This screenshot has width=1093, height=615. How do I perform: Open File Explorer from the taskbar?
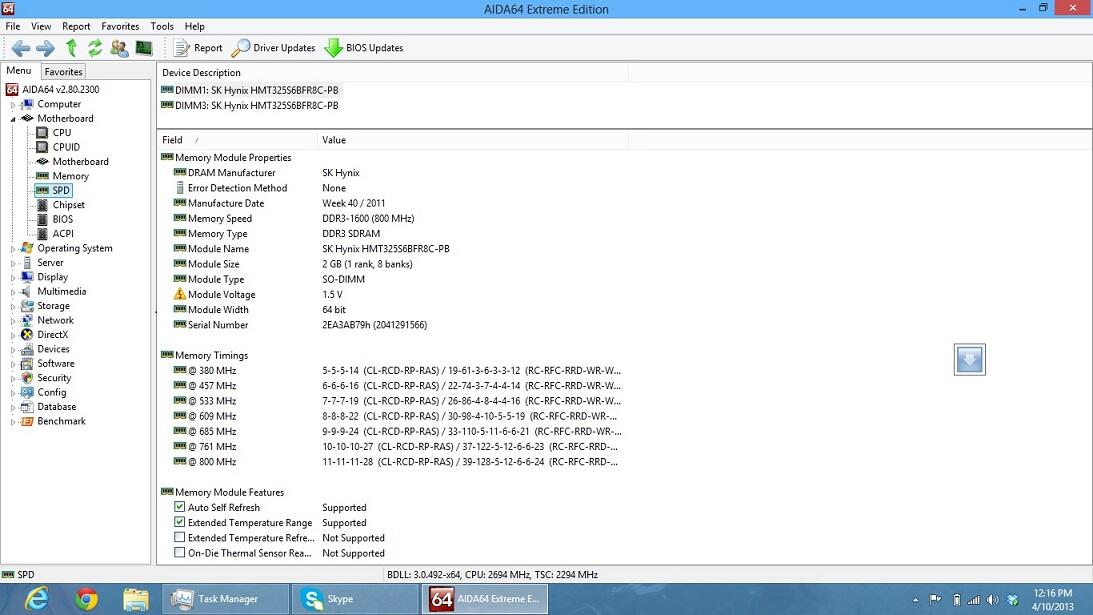pyautogui.click(x=136, y=599)
